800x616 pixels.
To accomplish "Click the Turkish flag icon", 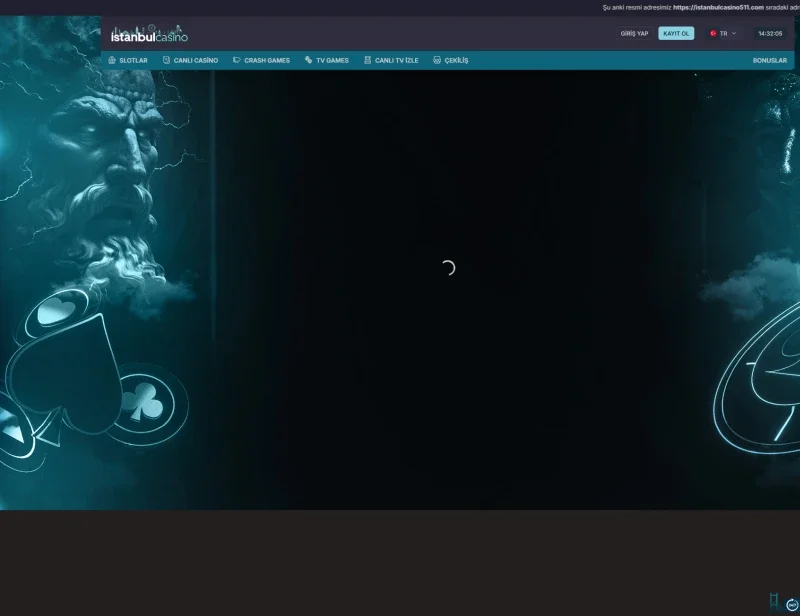I will tap(713, 34).
